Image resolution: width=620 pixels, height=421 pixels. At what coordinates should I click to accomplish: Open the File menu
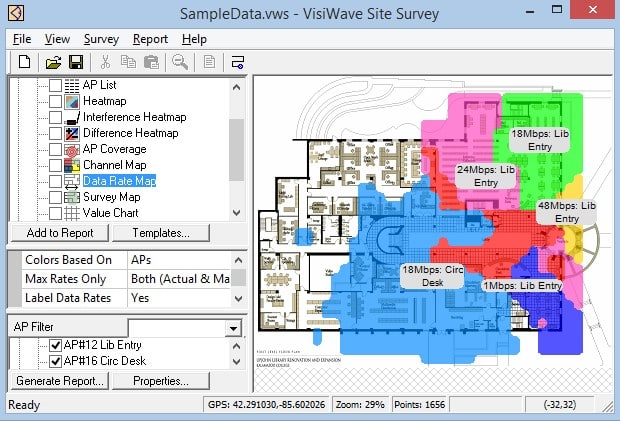[22, 39]
